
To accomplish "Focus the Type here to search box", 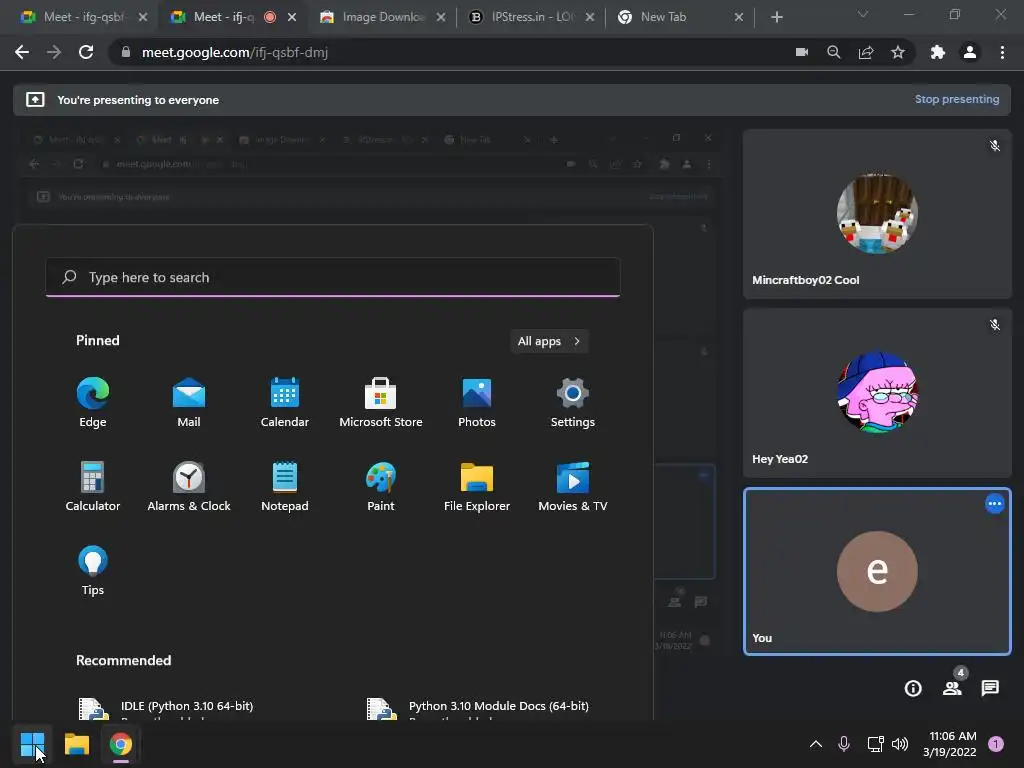I will click(x=332, y=277).
